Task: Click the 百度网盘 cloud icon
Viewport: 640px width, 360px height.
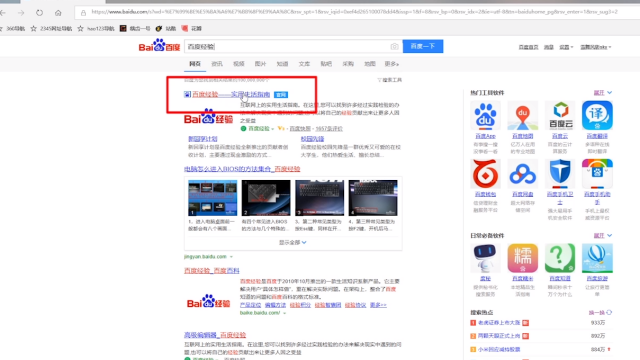Action: pos(522,174)
